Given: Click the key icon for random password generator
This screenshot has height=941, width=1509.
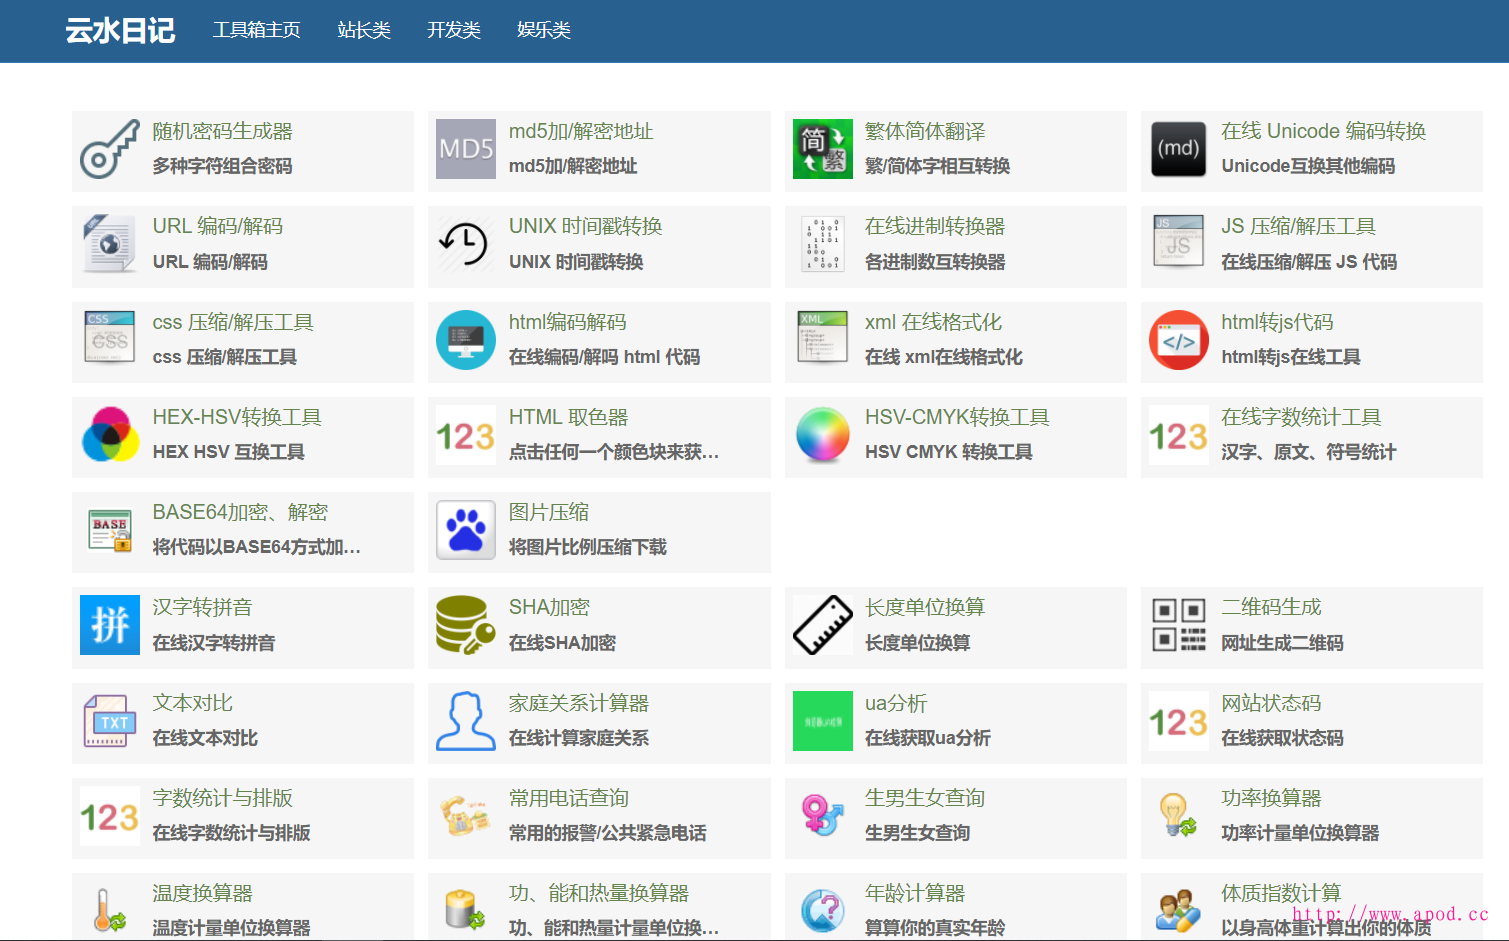Looking at the screenshot, I should (110, 150).
